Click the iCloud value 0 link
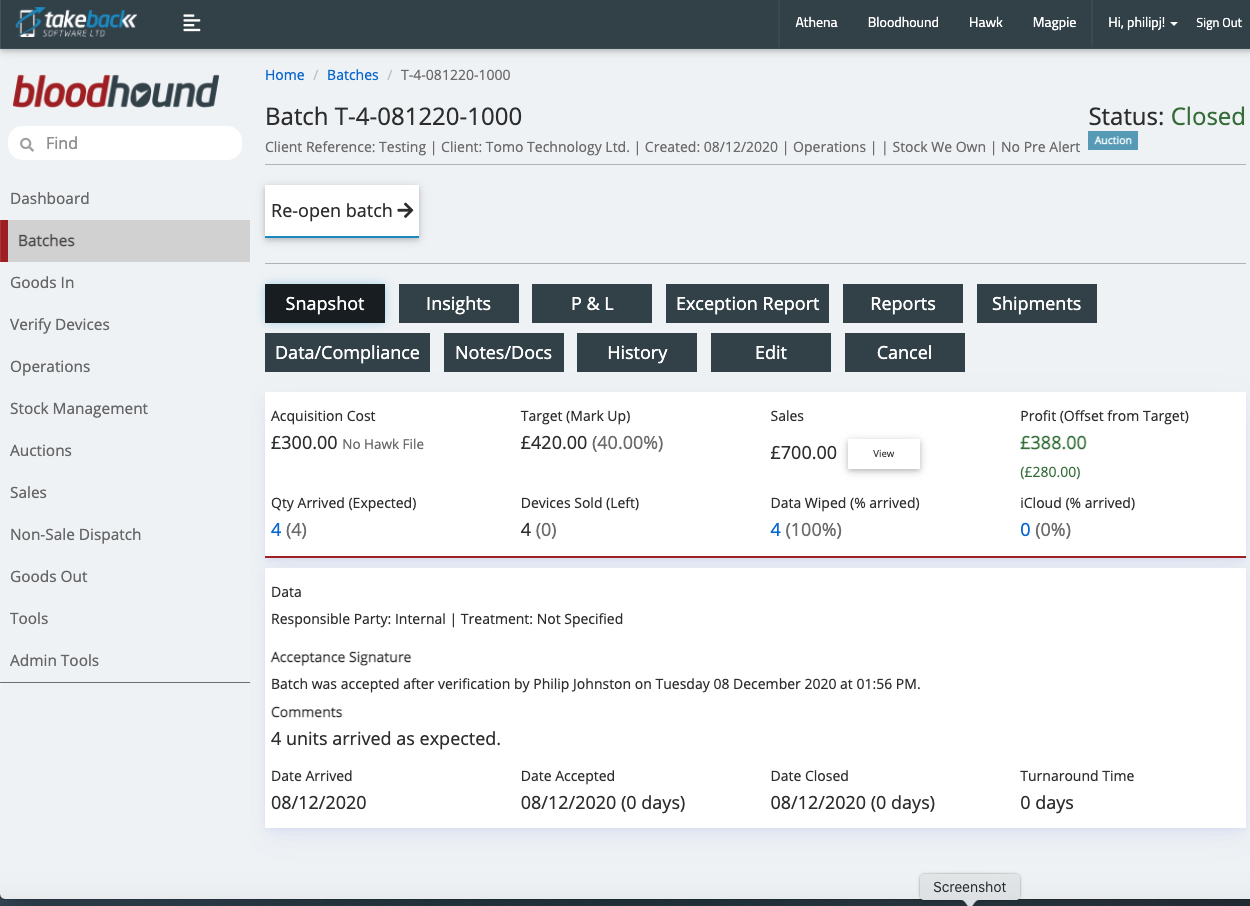Viewport: 1250px width, 906px height. [x=1025, y=530]
